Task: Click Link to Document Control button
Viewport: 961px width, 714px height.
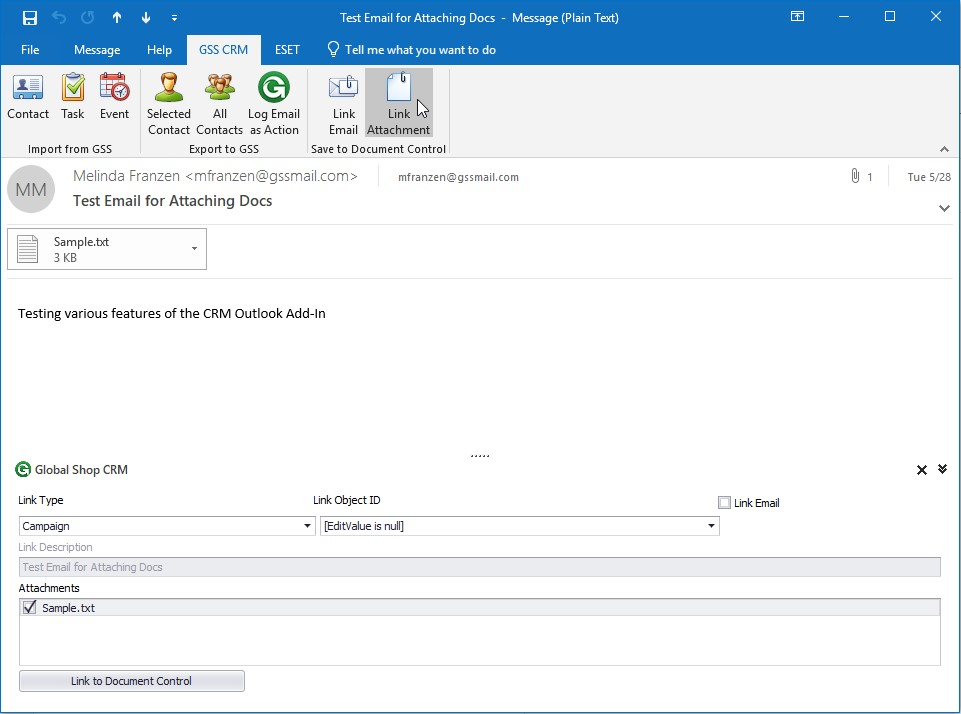Action: click(132, 681)
